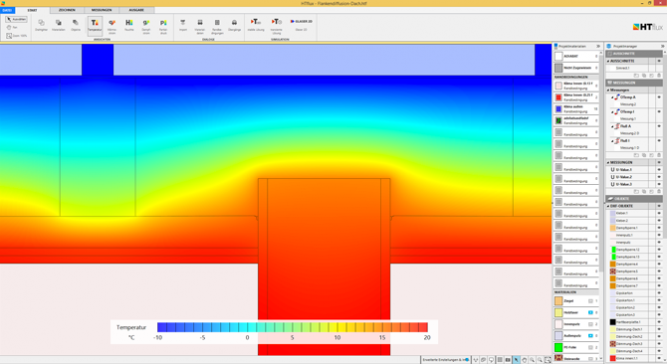Click the pointer tool in status bar

coord(516,360)
